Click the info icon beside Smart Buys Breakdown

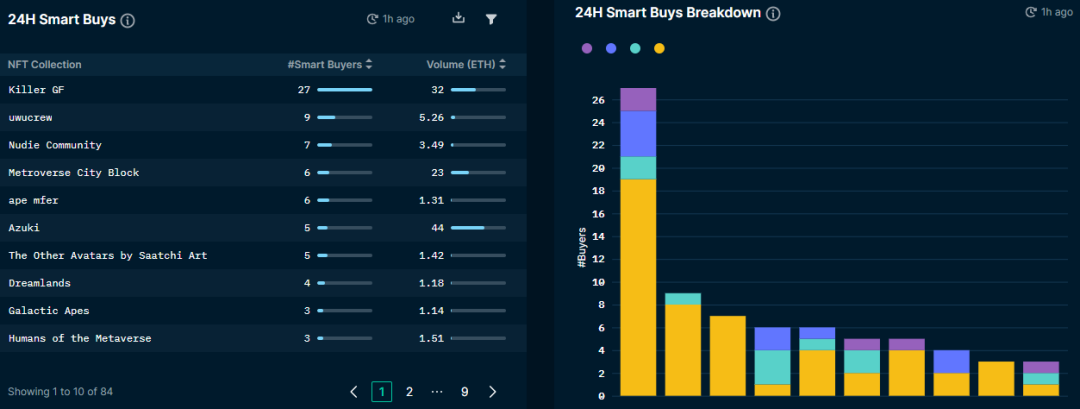(773, 14)
